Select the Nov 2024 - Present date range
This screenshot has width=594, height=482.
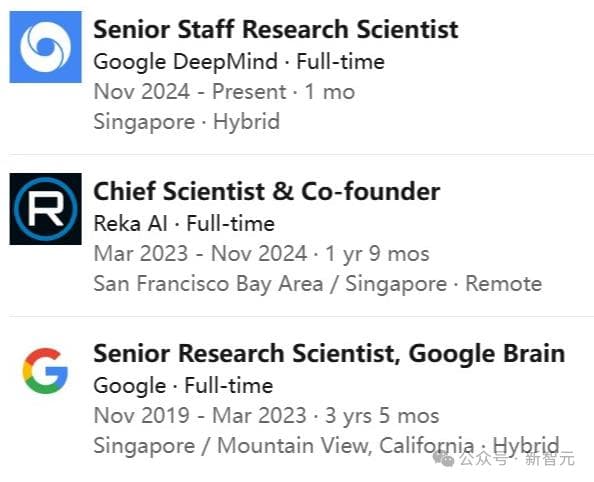(x=190, y=92)
